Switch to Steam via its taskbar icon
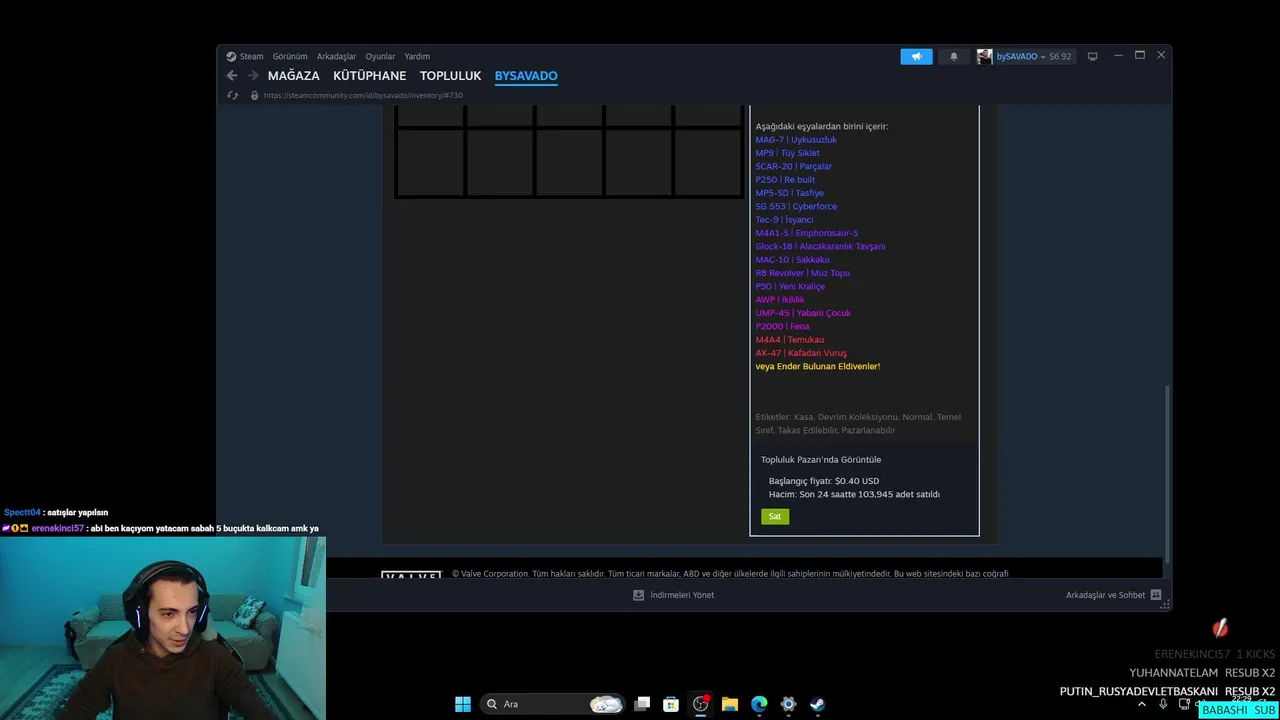The height and width of the screenshot is (720, 1280). click(817, 704)
